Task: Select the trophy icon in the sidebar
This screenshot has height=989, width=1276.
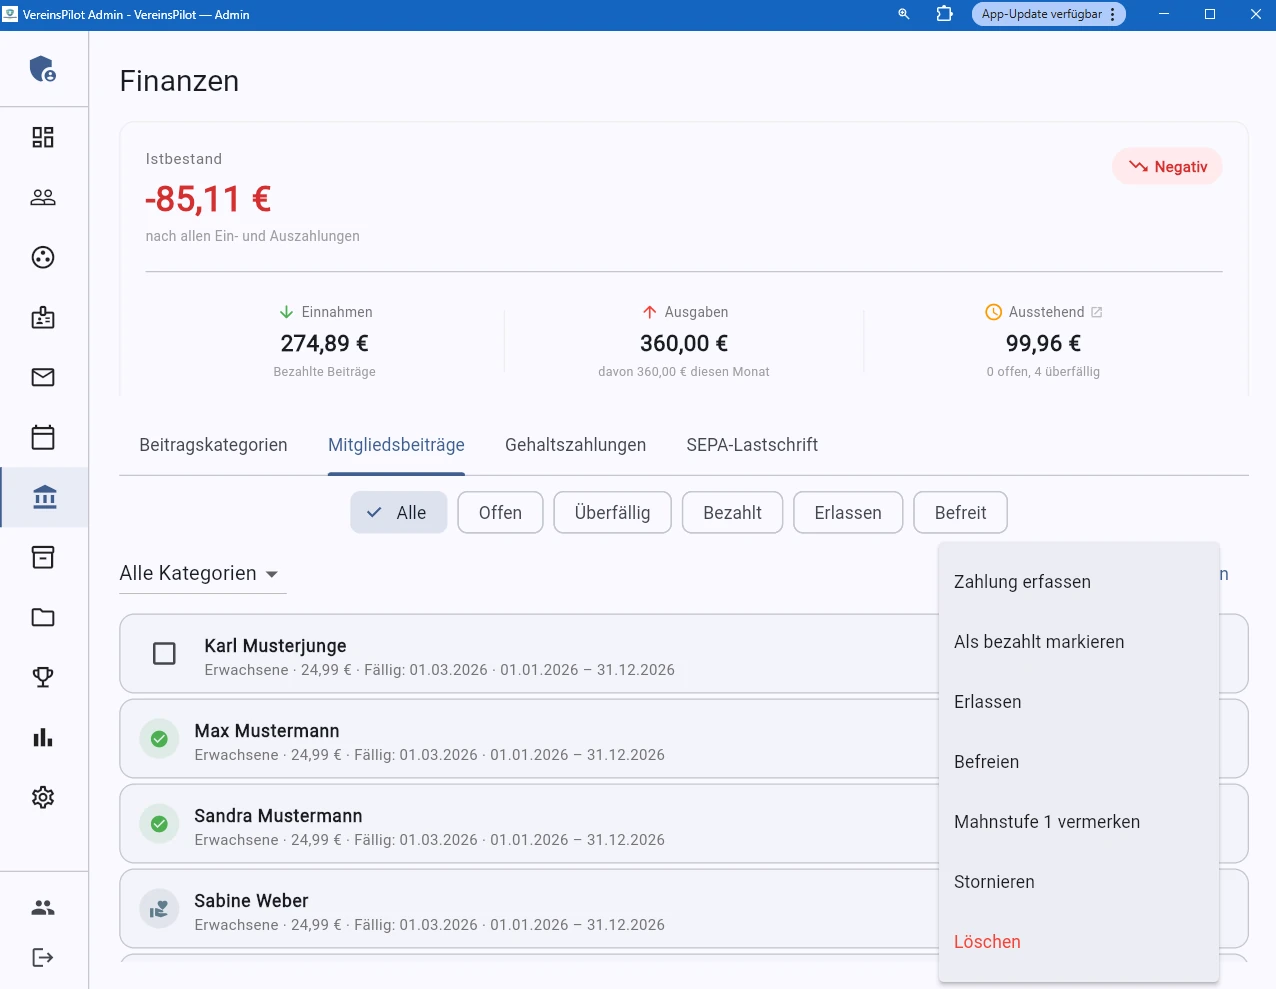Action: [43, 677]
